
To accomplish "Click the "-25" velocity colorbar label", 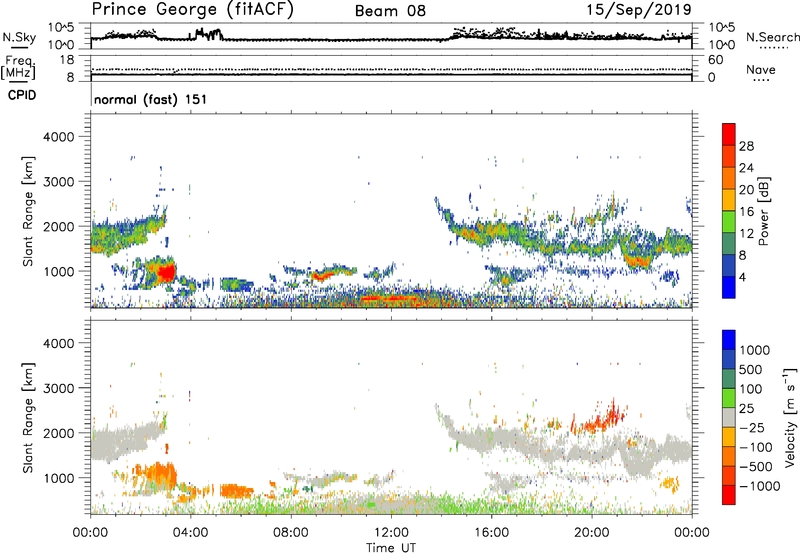I will 752,428.
